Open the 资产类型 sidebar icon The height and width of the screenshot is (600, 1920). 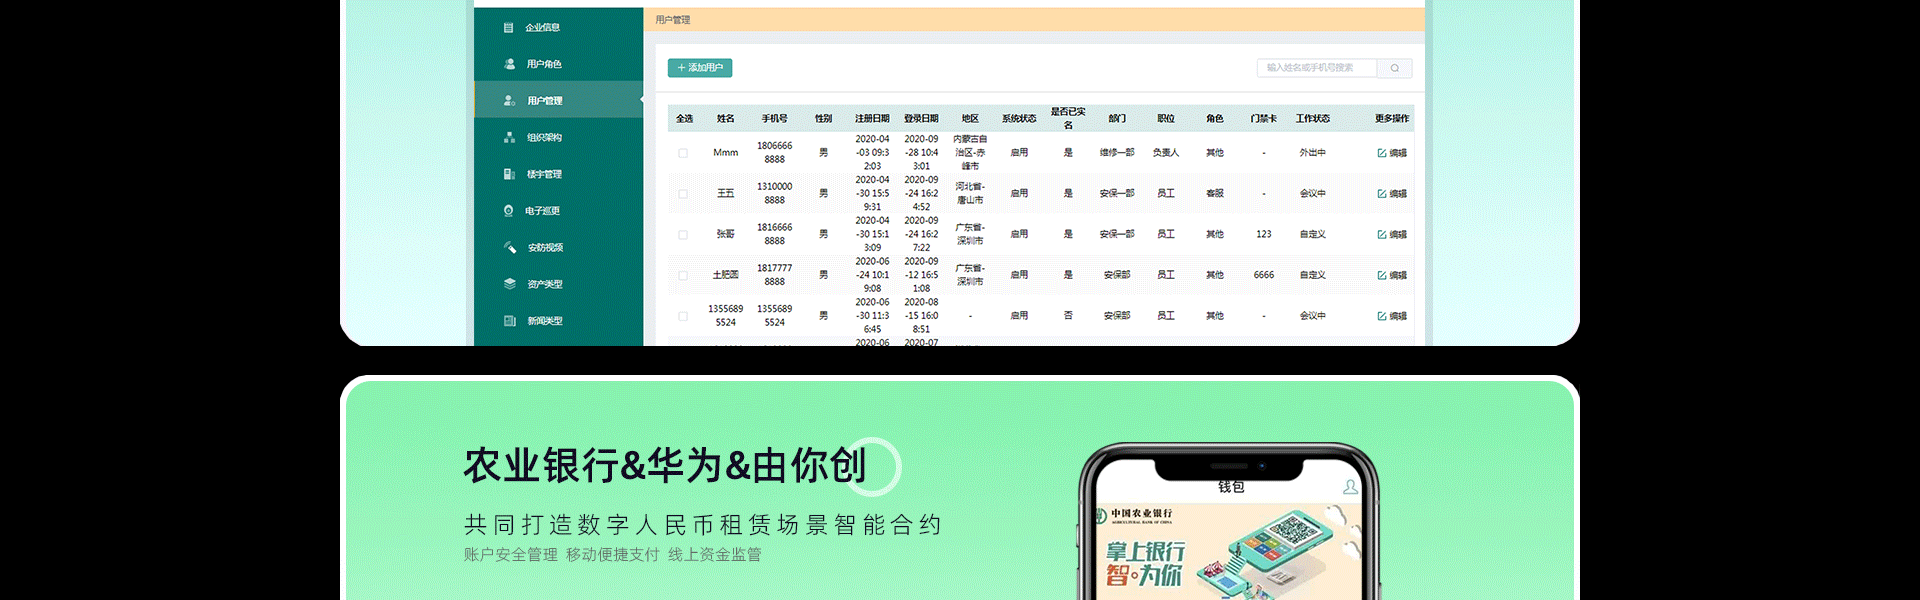(509, 284)
